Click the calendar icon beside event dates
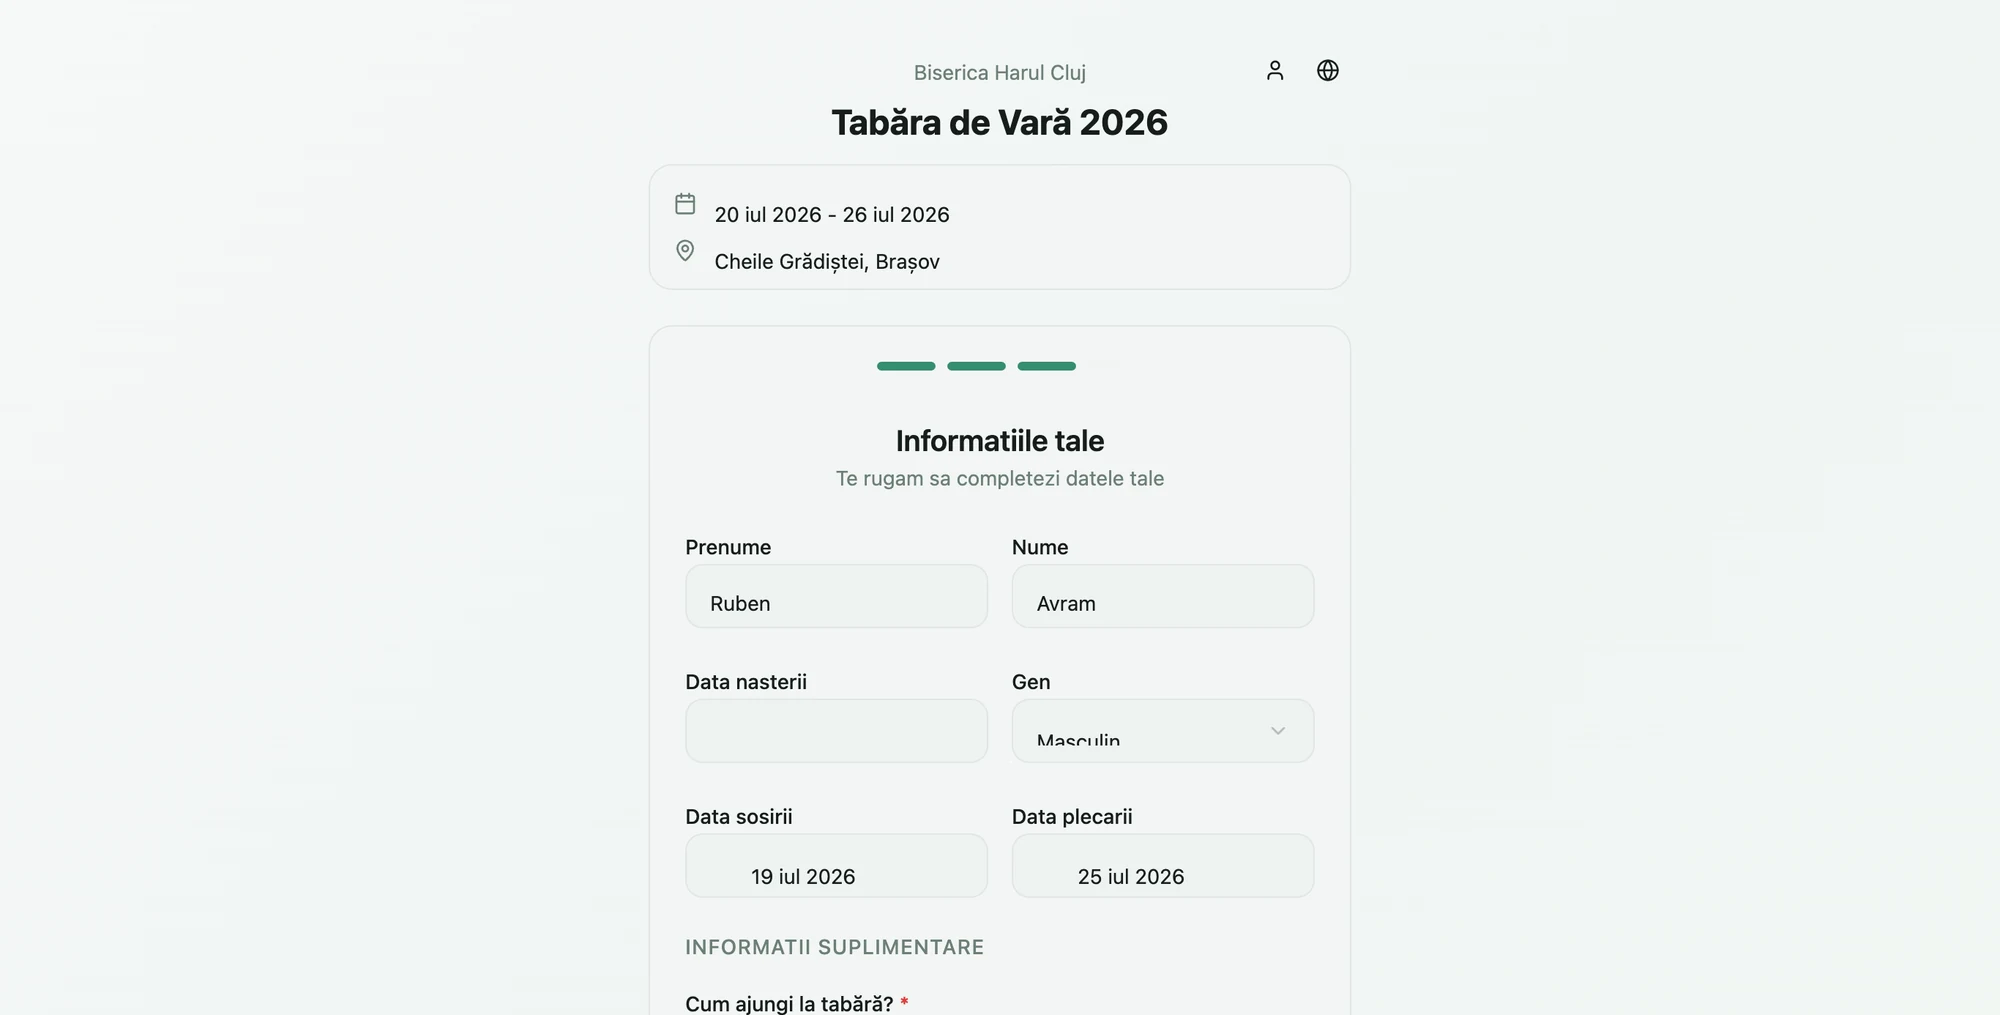The width and height of the screenshot is (2000, 1015). click(x=685, y=204)
